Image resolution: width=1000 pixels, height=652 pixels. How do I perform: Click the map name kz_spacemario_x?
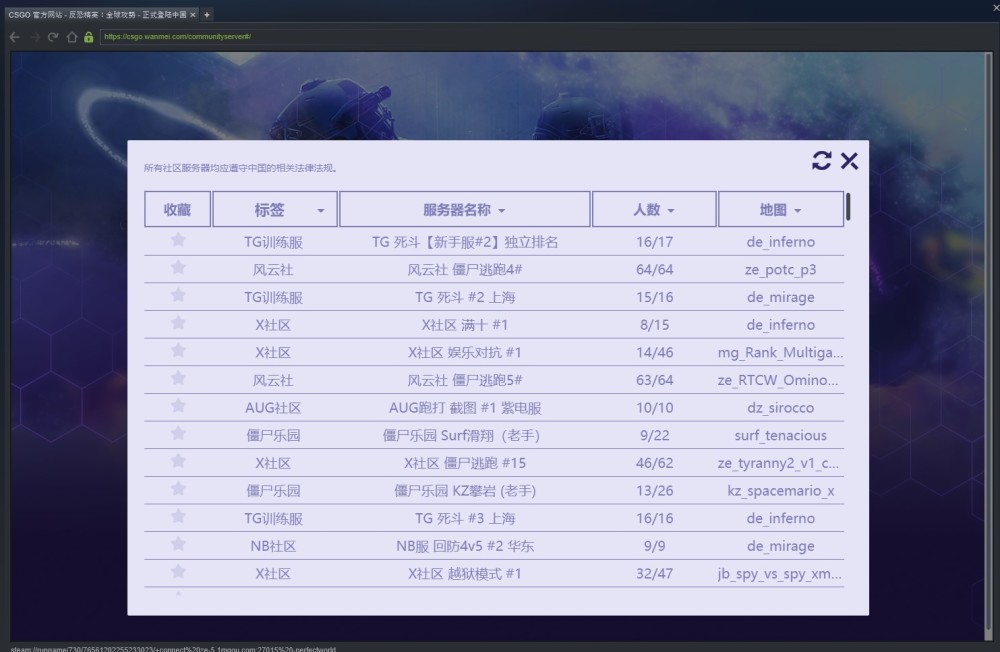(781, 491)
